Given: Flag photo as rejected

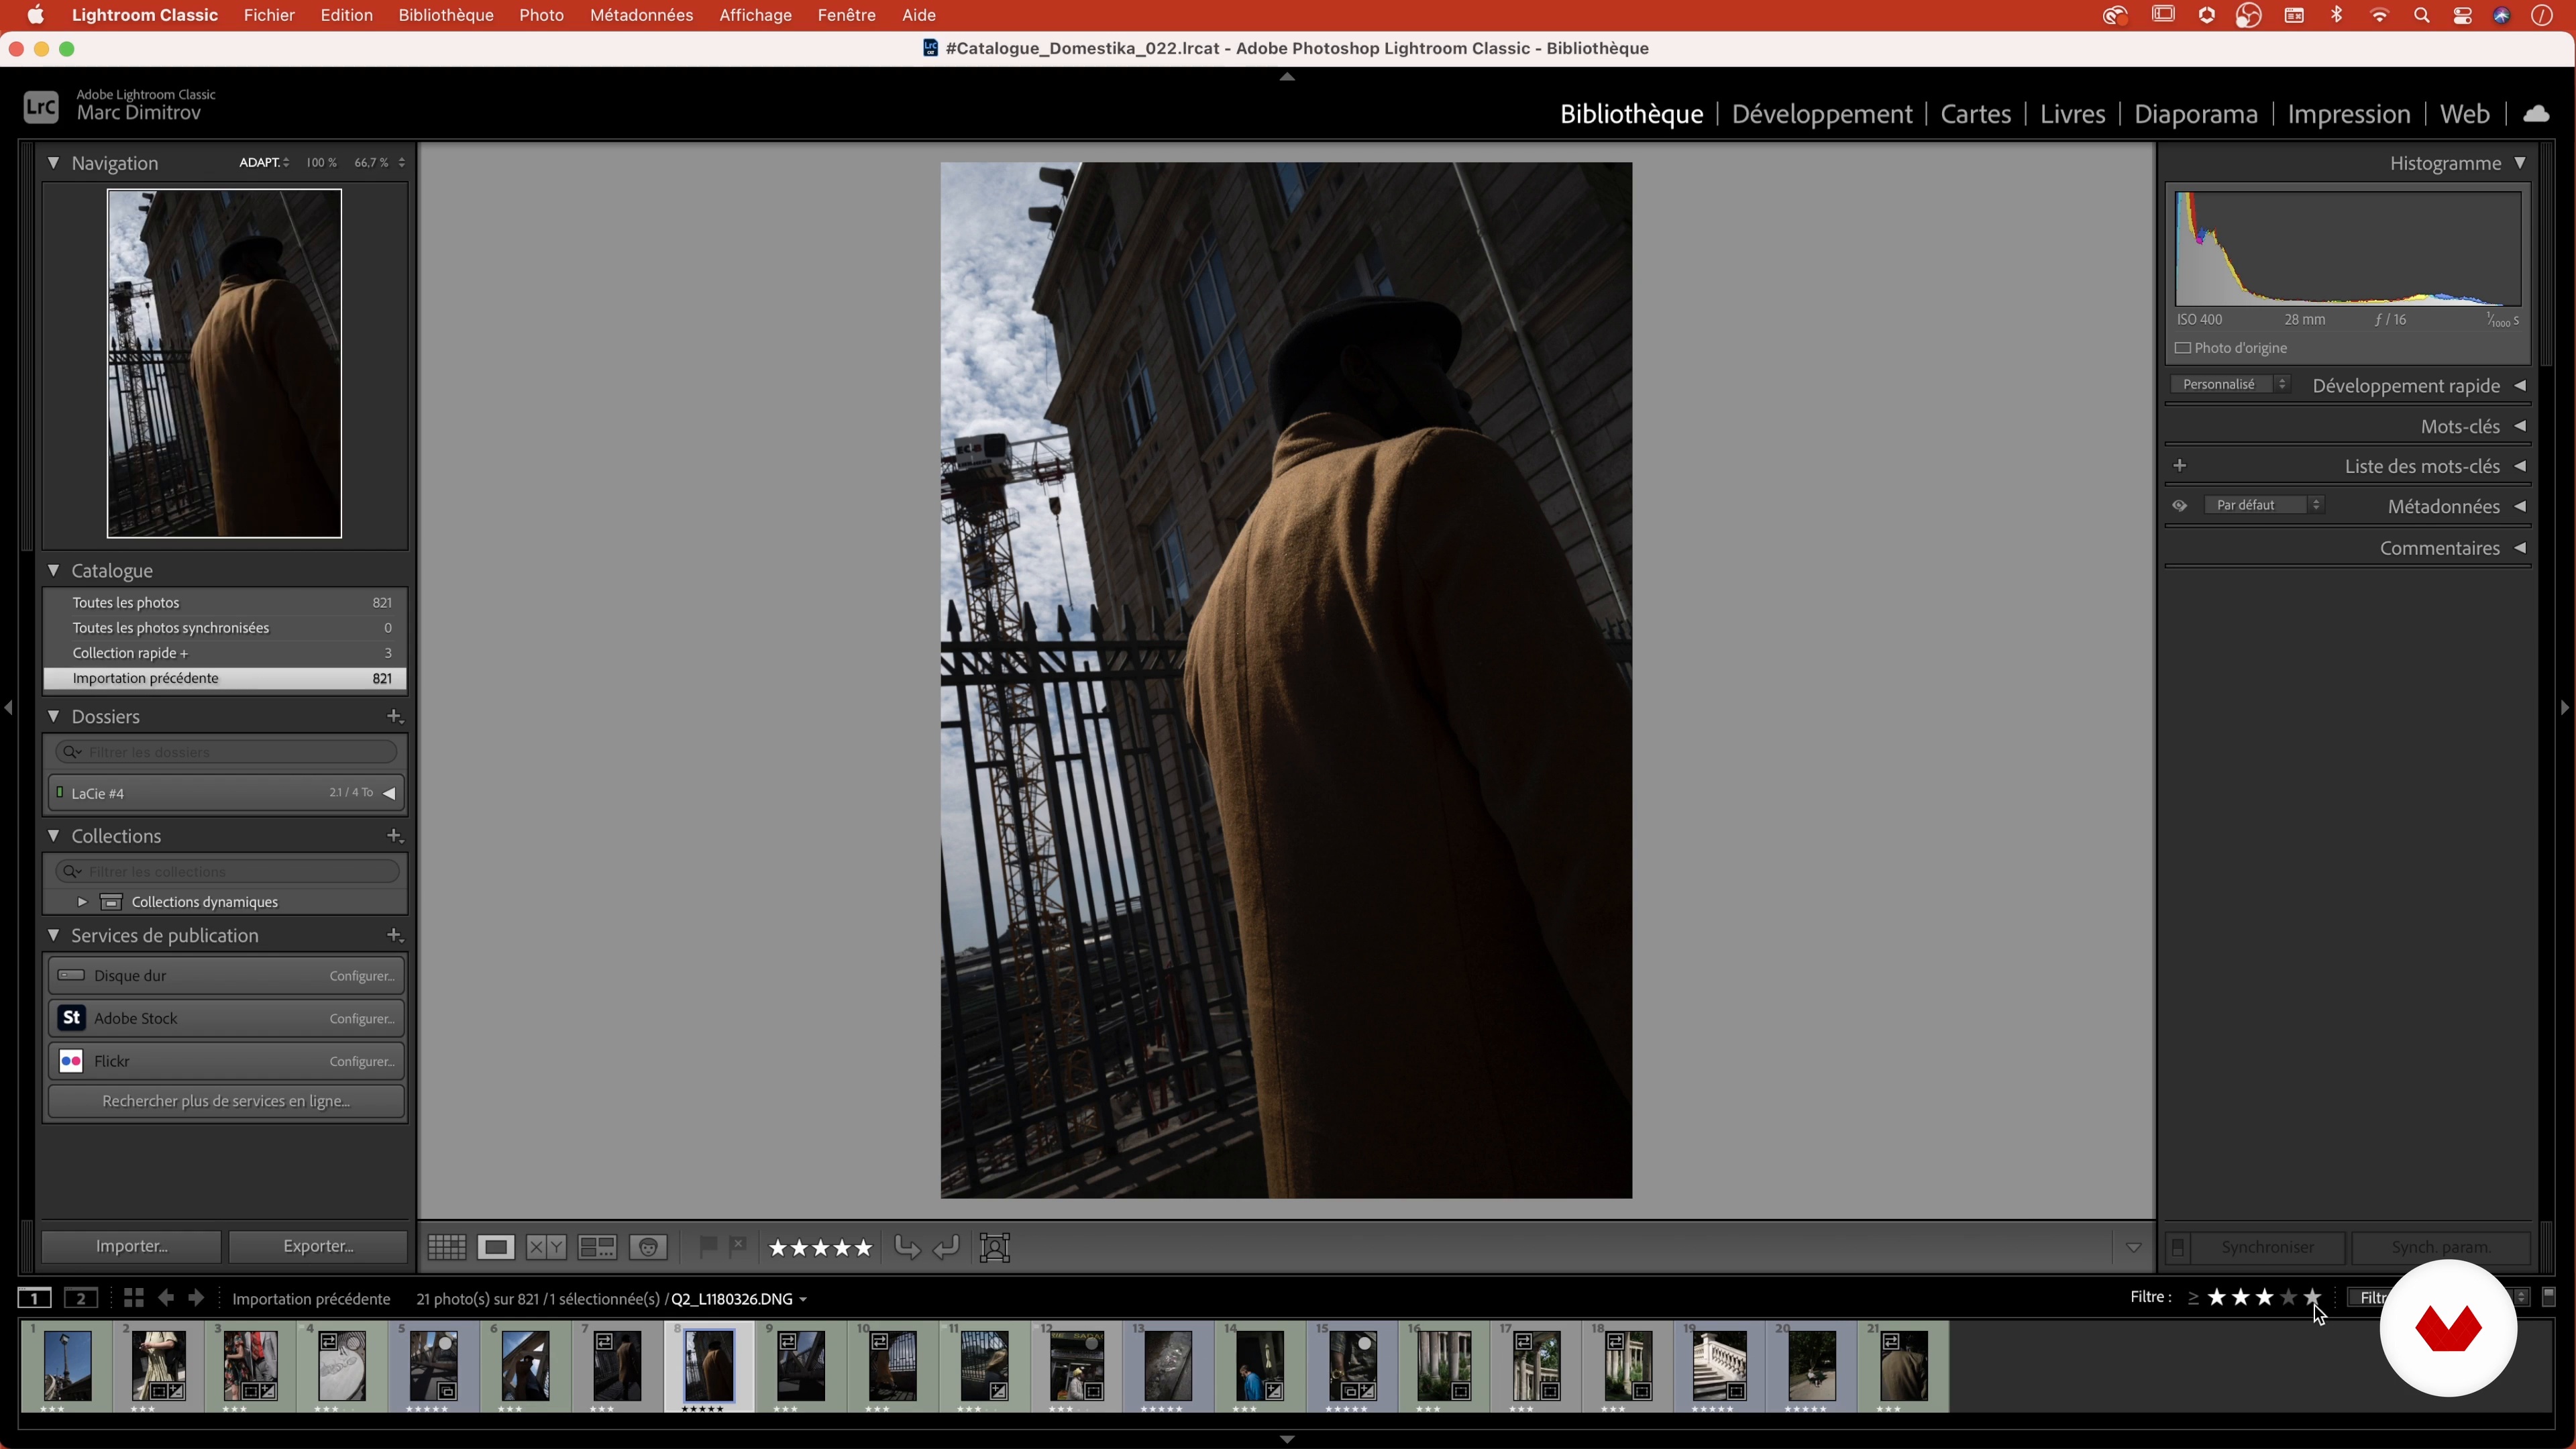Looking at the screenshot, I should pyautogui.click(x=738, y=1246).
